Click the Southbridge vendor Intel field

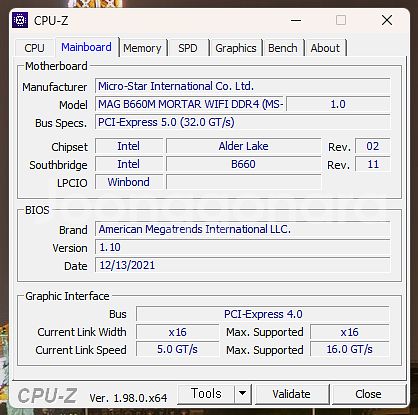(129, 164)
